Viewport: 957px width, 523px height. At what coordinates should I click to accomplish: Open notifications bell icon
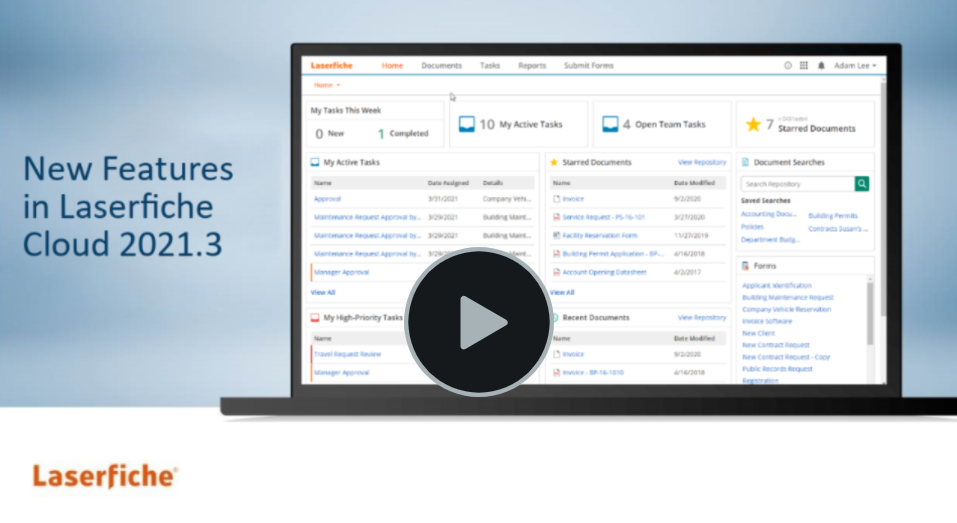pos(821,65)
